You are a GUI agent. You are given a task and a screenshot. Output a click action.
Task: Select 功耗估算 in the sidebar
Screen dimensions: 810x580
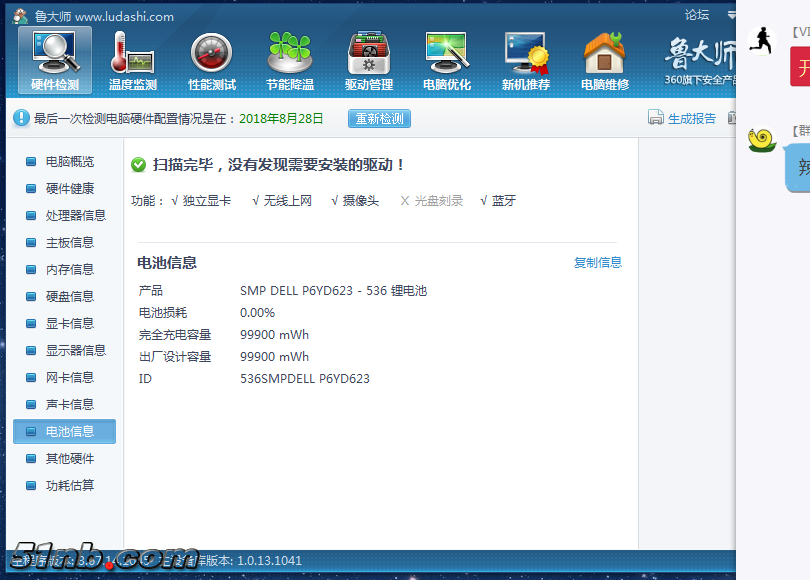click(69, 485)
